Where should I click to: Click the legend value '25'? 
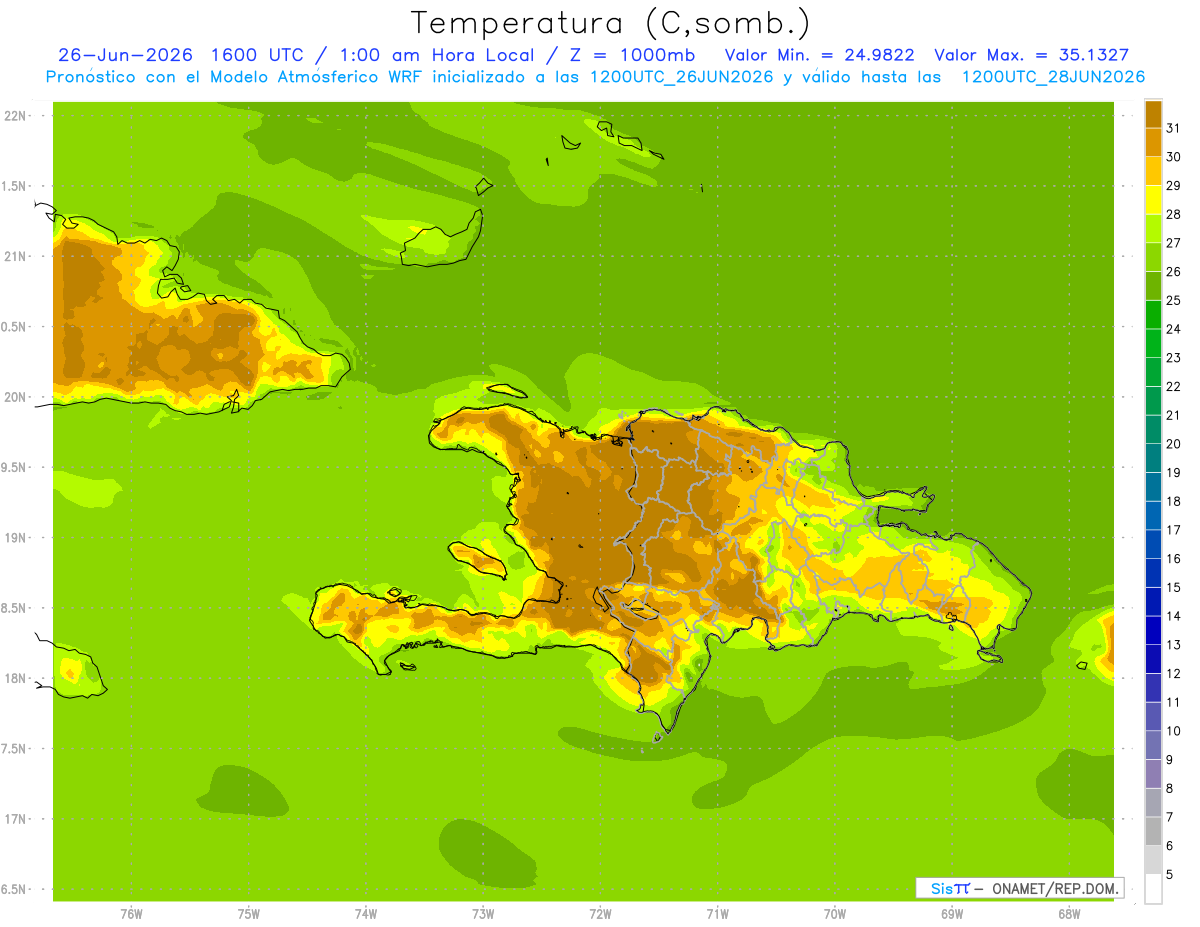coord(1174,300)
